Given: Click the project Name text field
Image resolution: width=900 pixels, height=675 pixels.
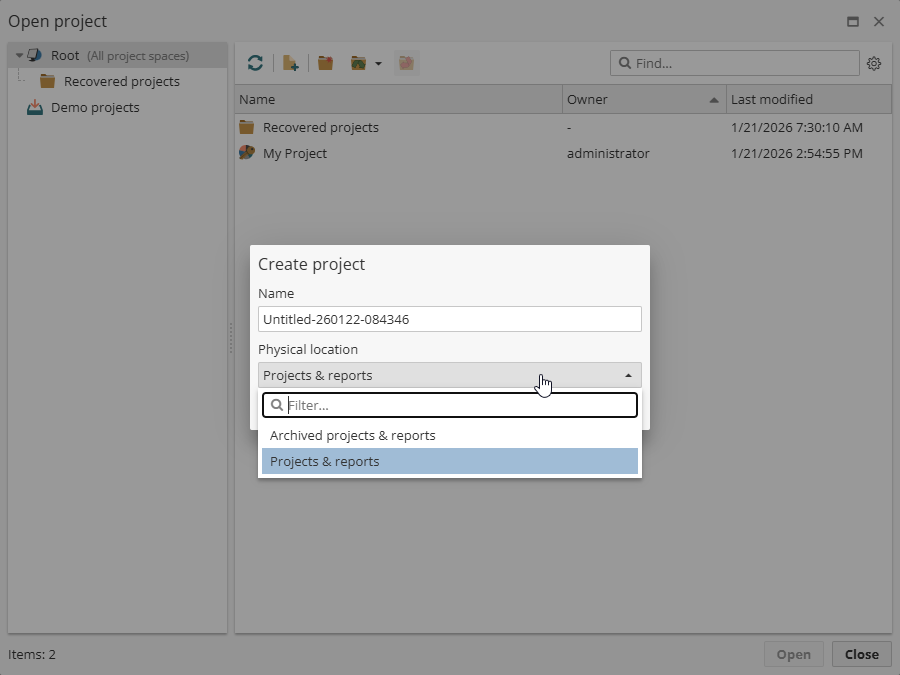Looking at the screenshot, I should (x=449, y=319).
